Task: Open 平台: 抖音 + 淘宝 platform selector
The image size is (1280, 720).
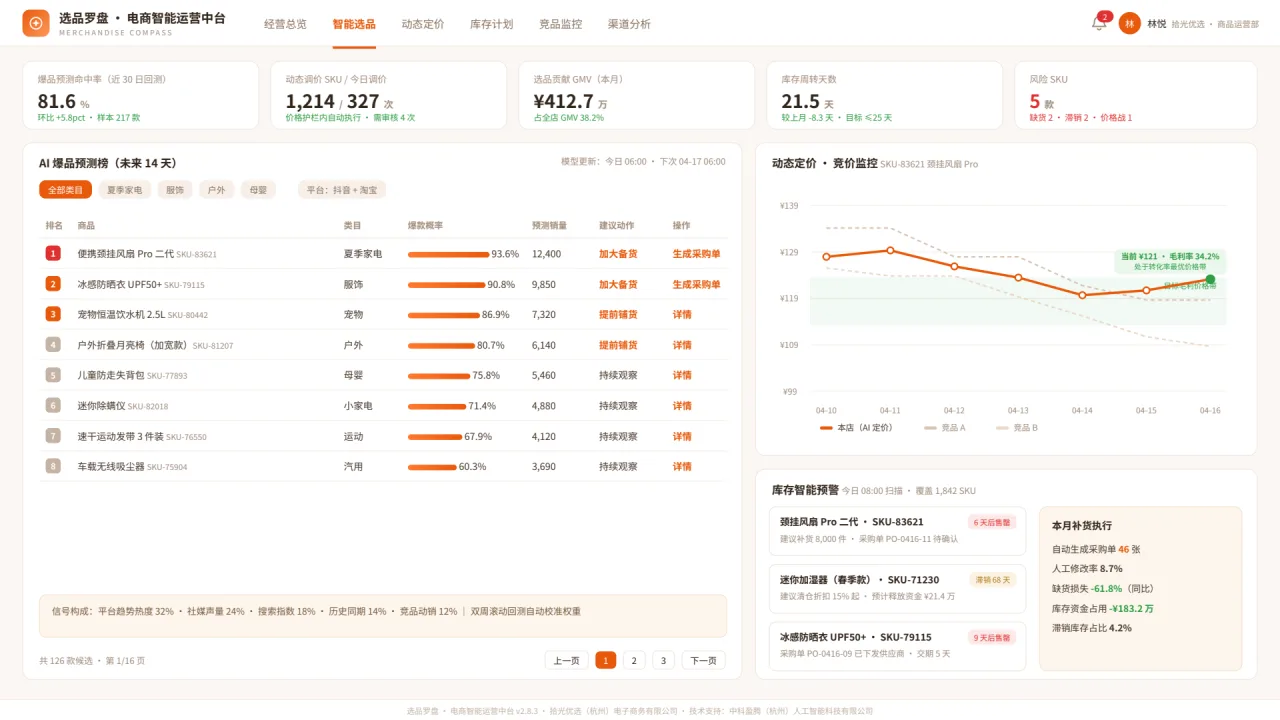Action: [x=342, y=190]
